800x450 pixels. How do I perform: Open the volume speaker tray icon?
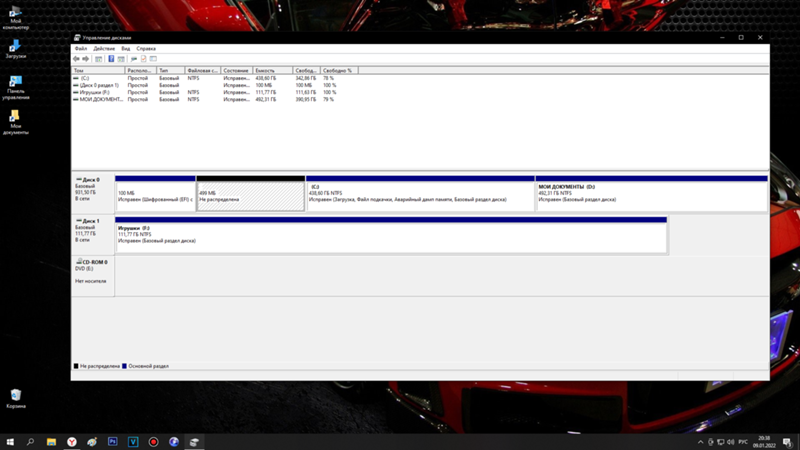731,442
